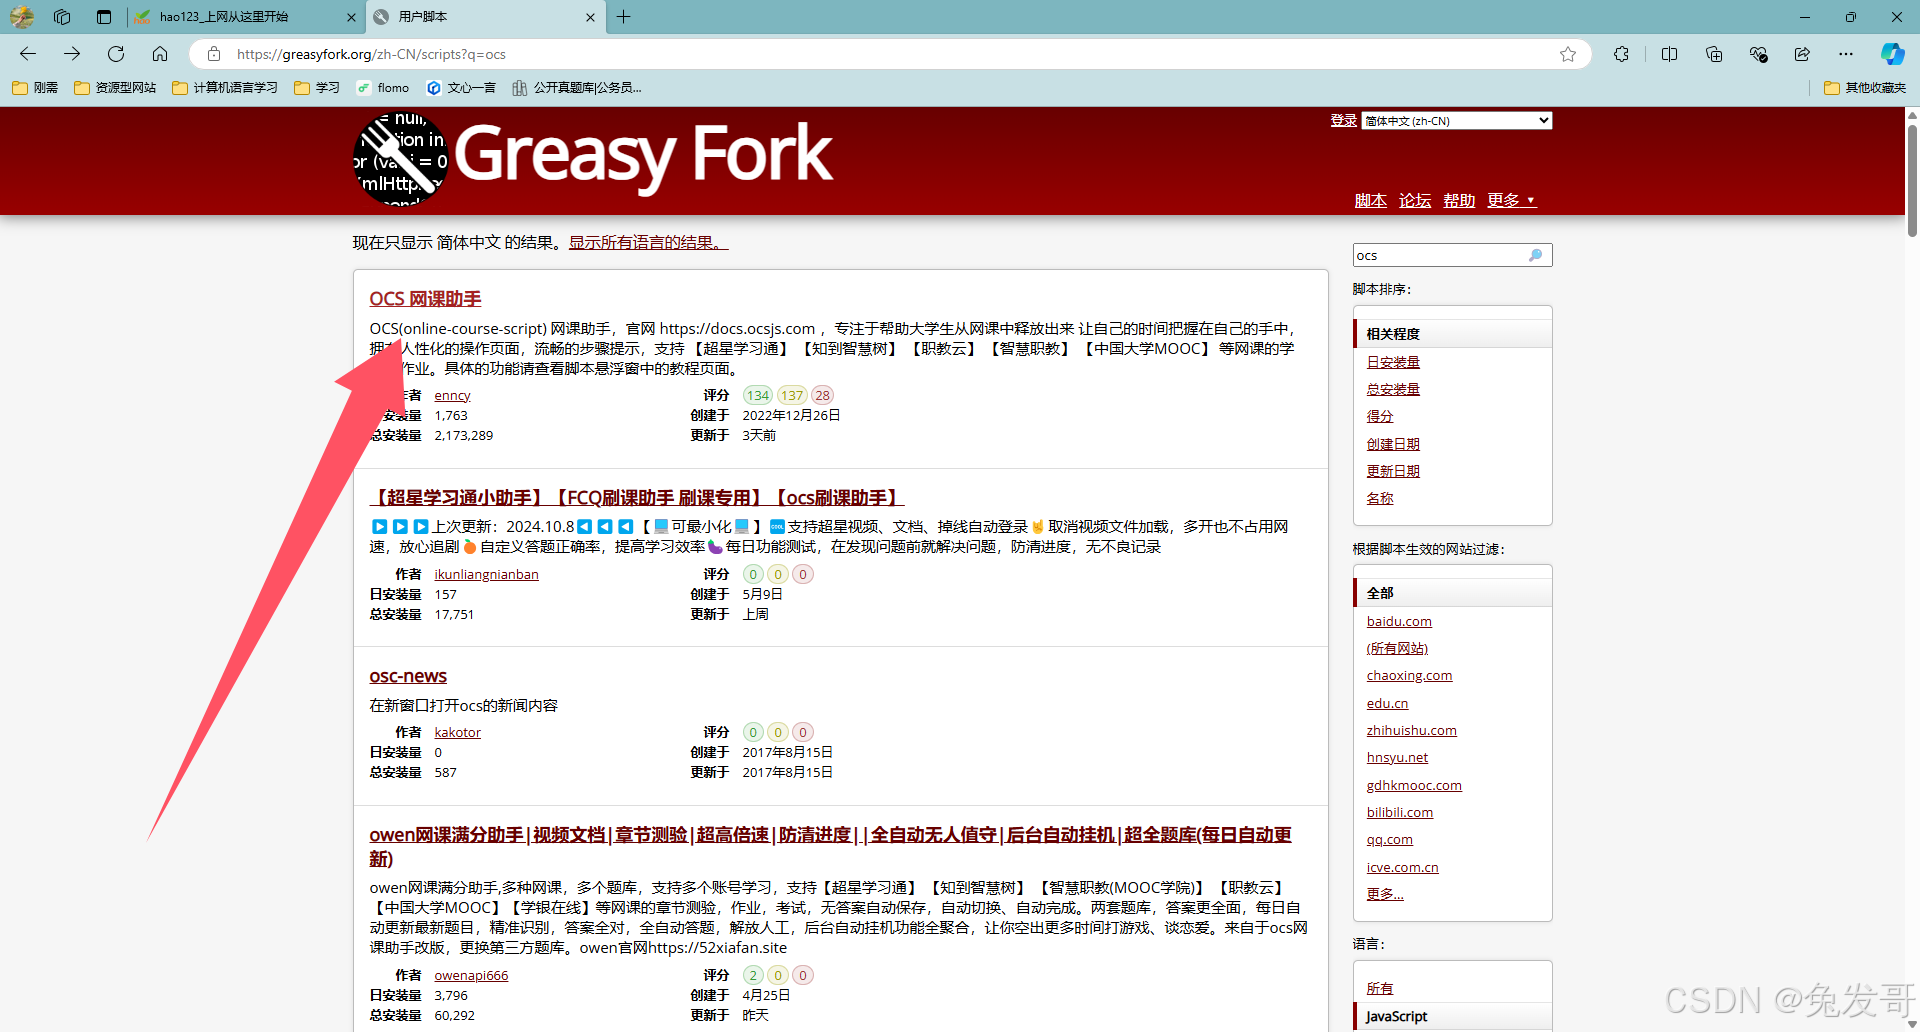Viewport: 1920px width, 1032px height.
Task: Open the 公开真题库 bookmark
Action: click(x=577, y=88)
